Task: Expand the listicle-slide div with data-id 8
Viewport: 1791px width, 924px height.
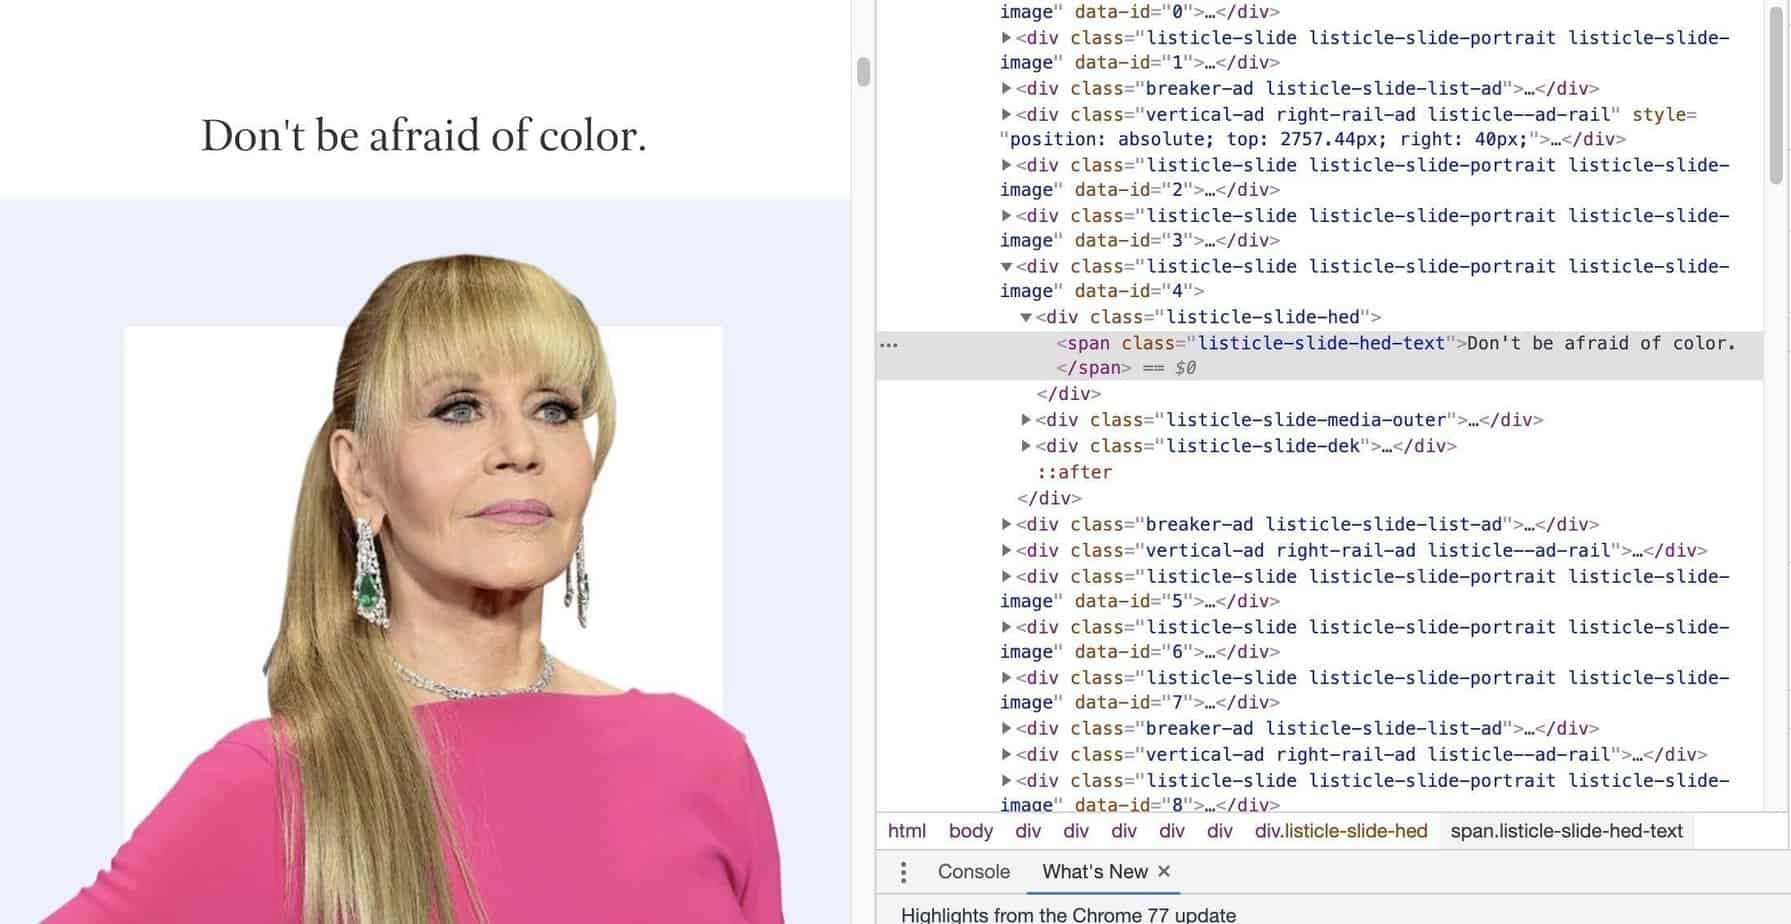Action: tap(1006, 781)
